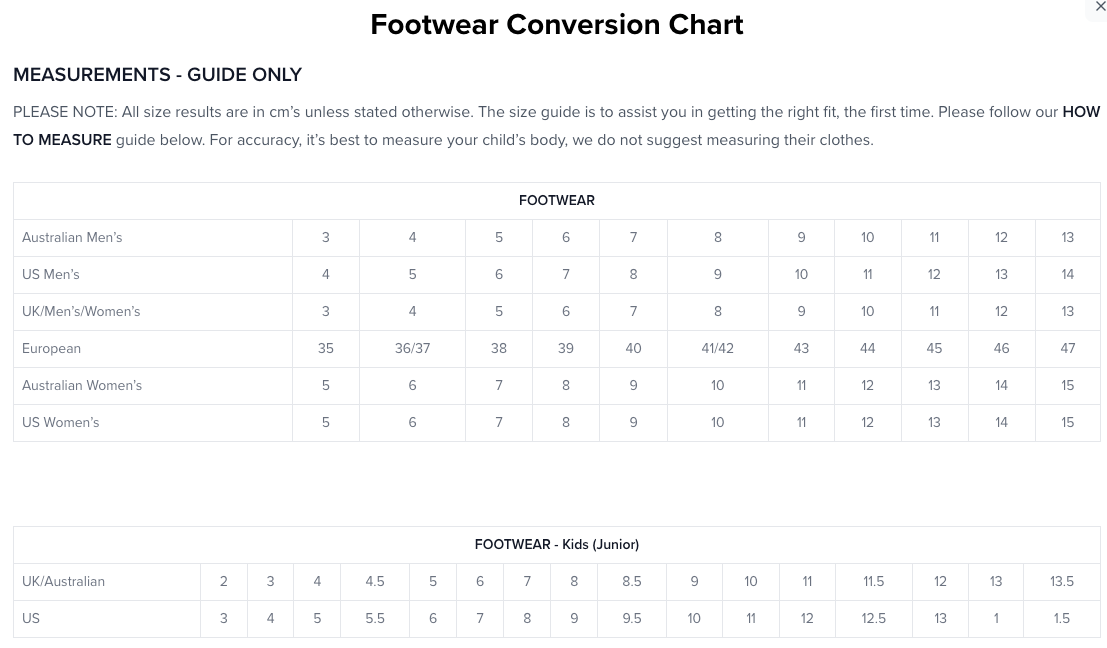Click the MEASUREMENTS - GUIDE ONLY heading

pos(157,75)
